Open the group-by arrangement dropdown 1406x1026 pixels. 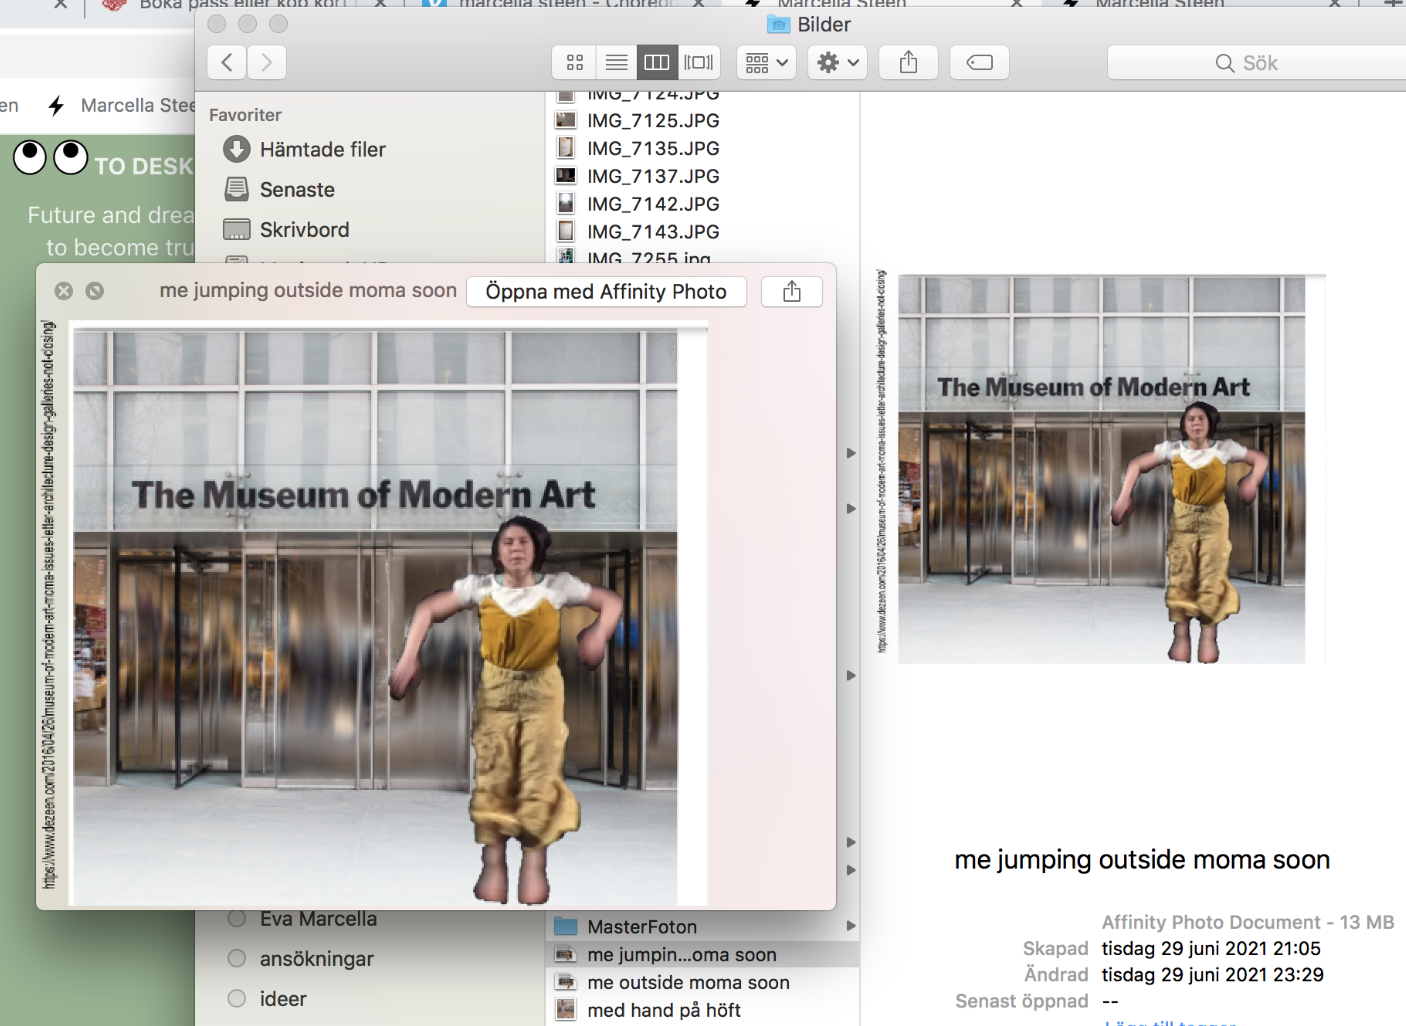766,63
